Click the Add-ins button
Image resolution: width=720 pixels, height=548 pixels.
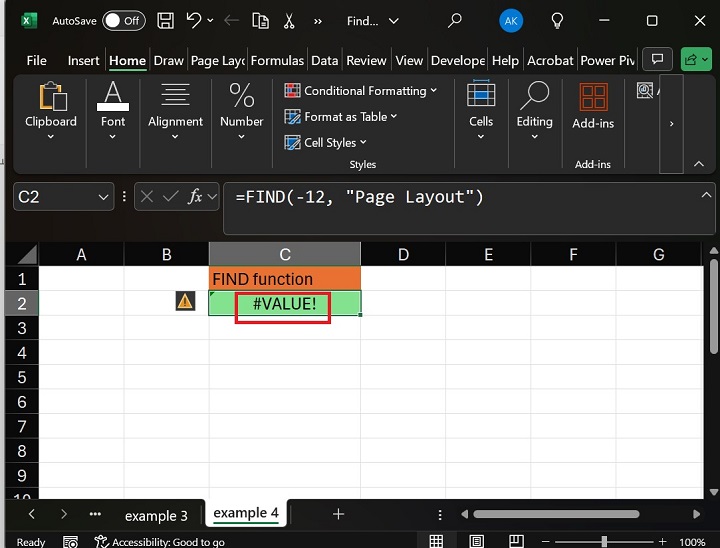593,107
